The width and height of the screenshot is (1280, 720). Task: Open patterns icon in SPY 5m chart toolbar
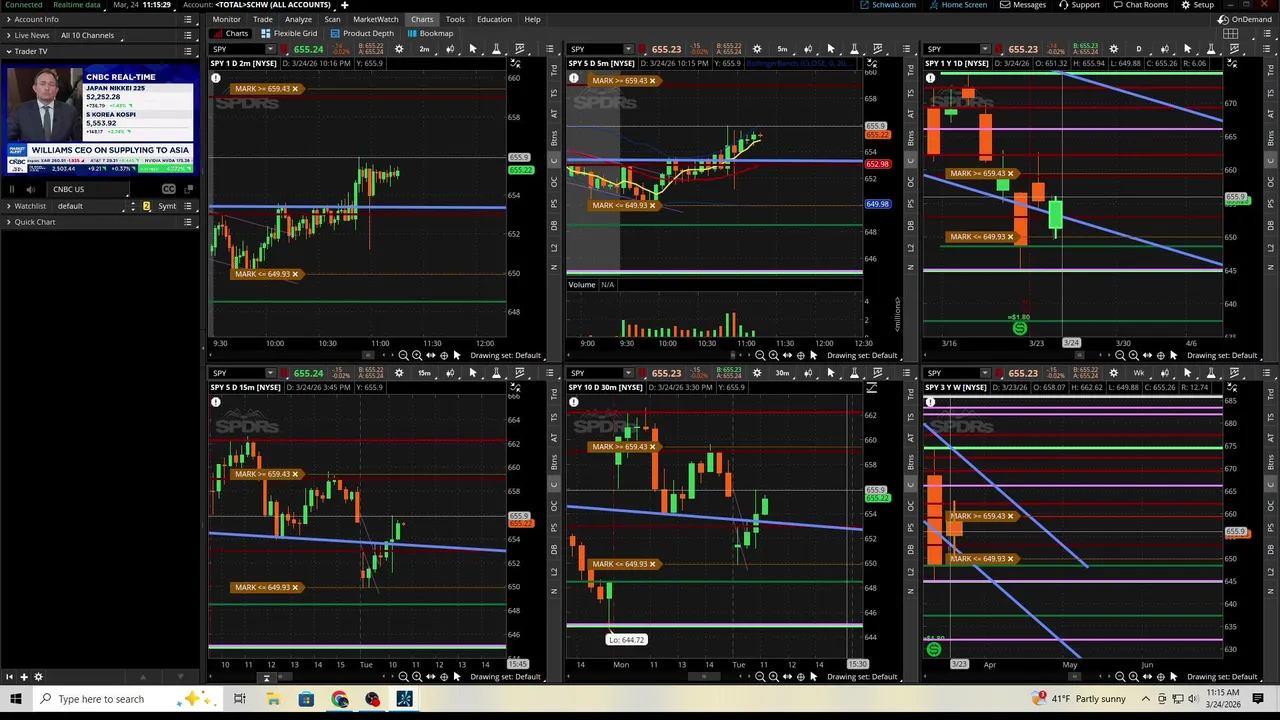pos(878,49)
